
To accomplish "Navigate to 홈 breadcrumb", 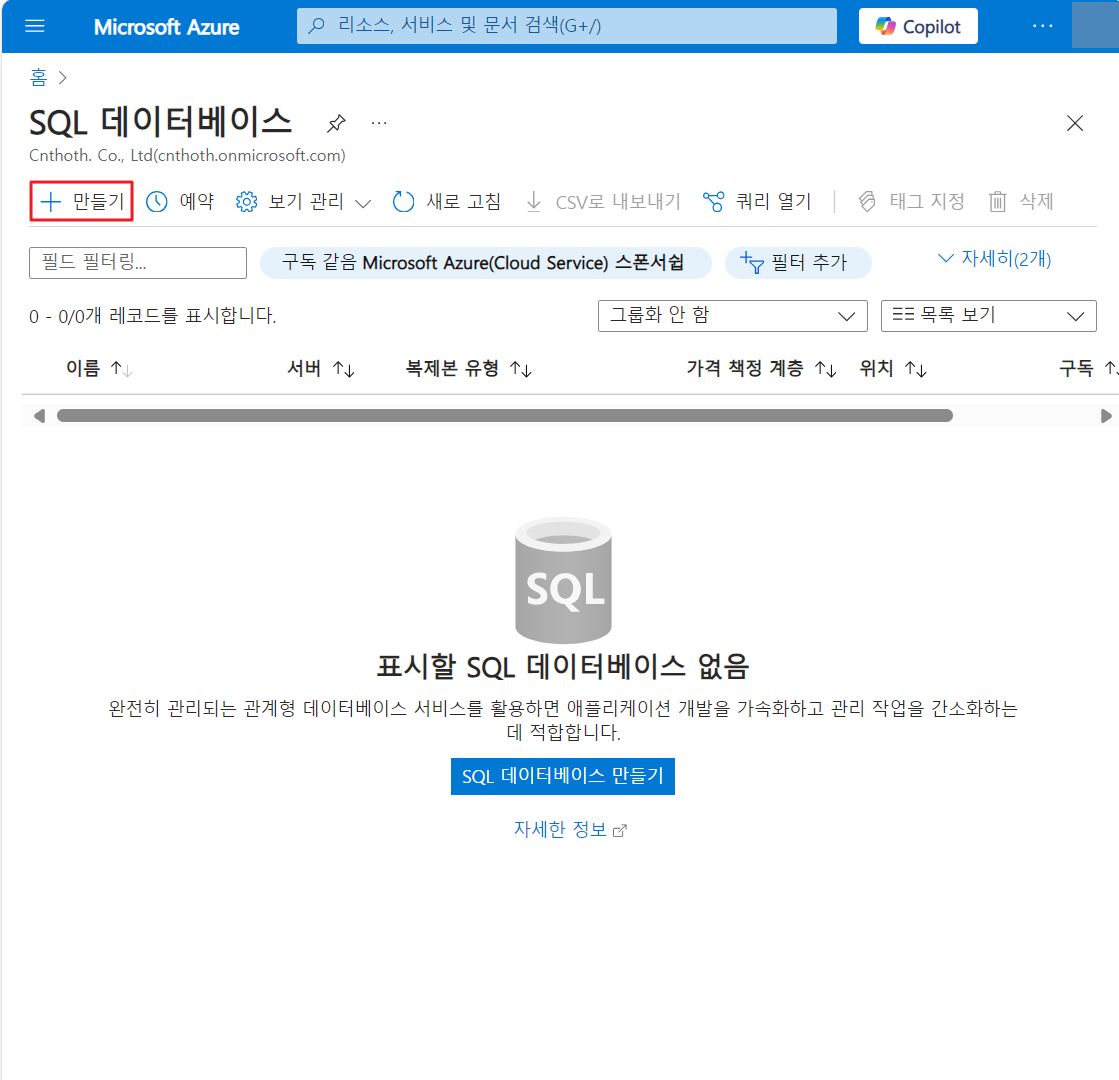I will [x=39, y=77].
